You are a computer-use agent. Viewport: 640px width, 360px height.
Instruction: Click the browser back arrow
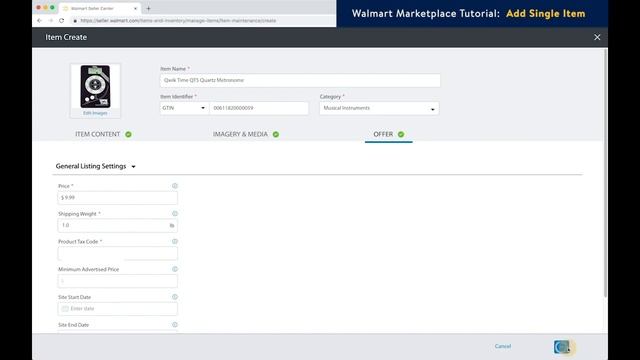click(40, 20)
